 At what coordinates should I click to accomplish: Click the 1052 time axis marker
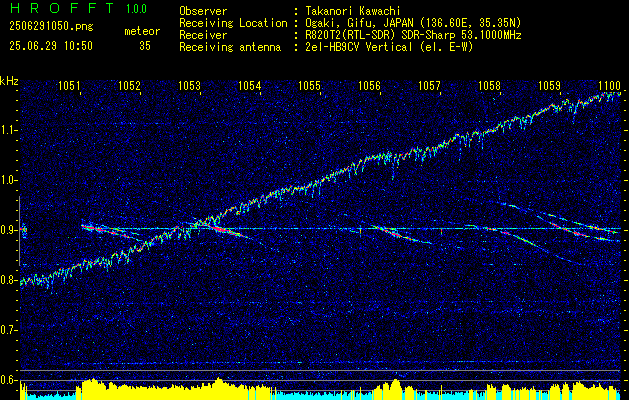tap(130, 86)
